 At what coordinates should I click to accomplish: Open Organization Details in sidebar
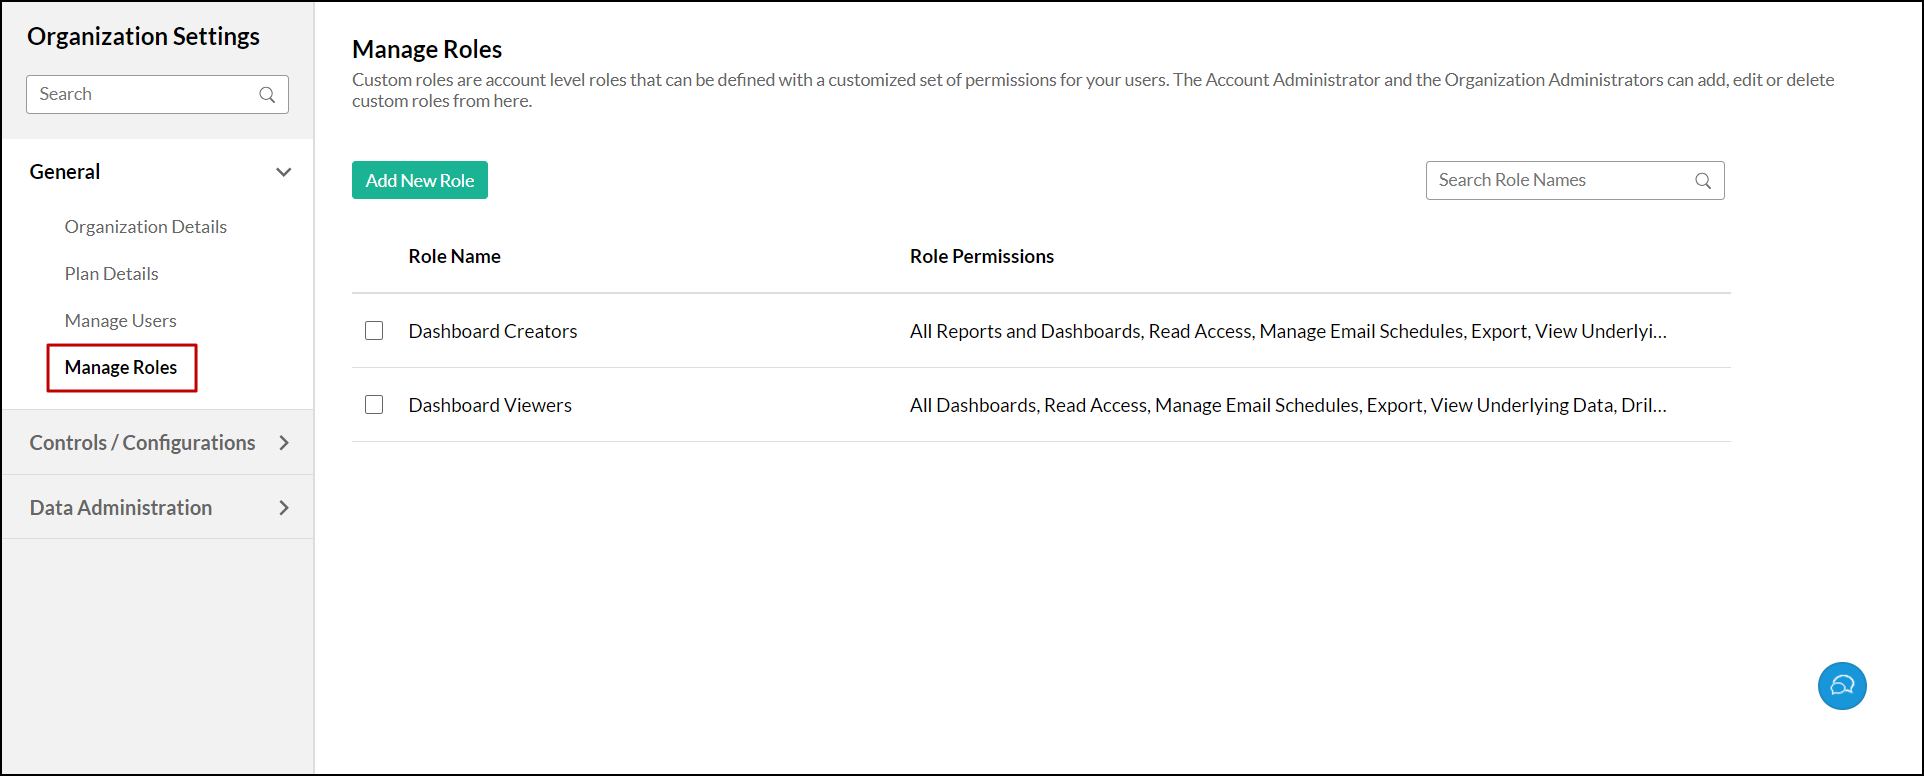(x=146, y=227)
